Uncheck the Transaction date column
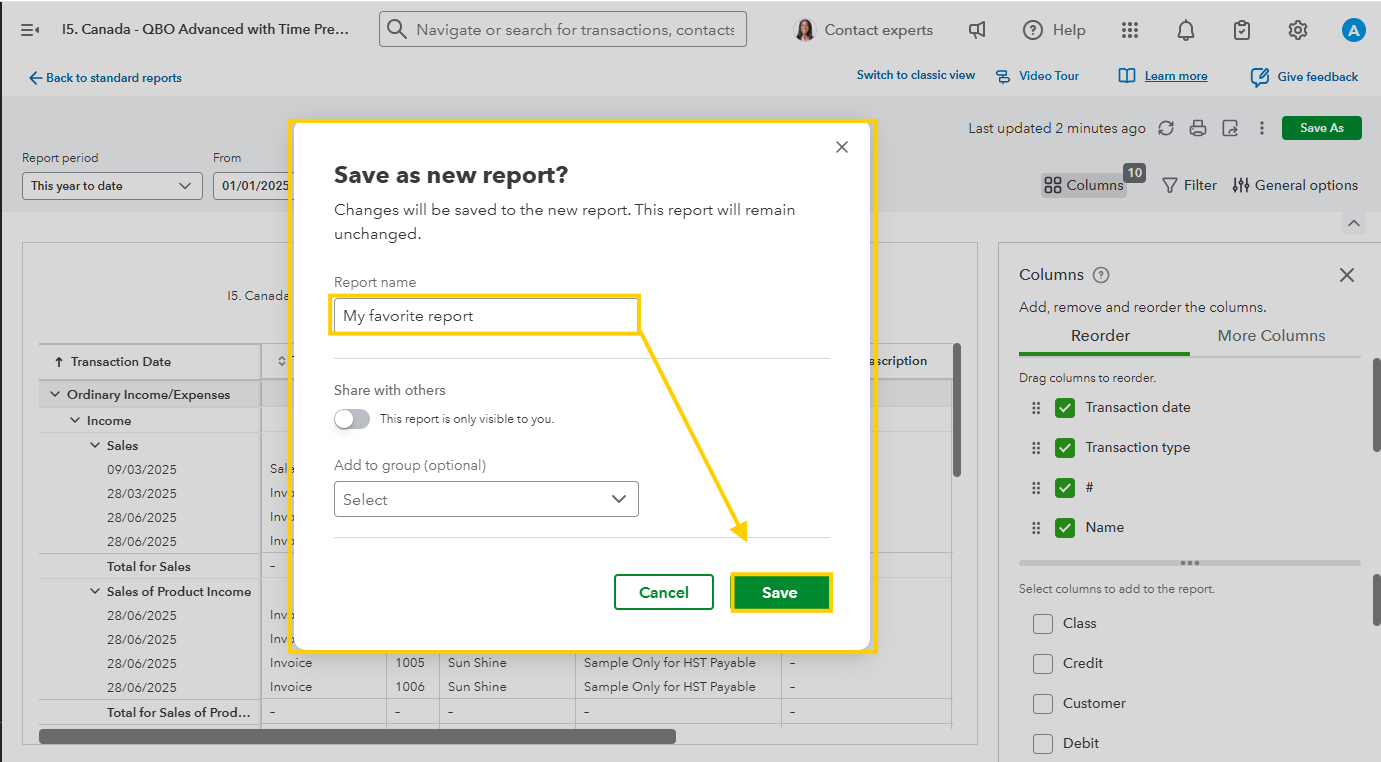 (1065, 408)
